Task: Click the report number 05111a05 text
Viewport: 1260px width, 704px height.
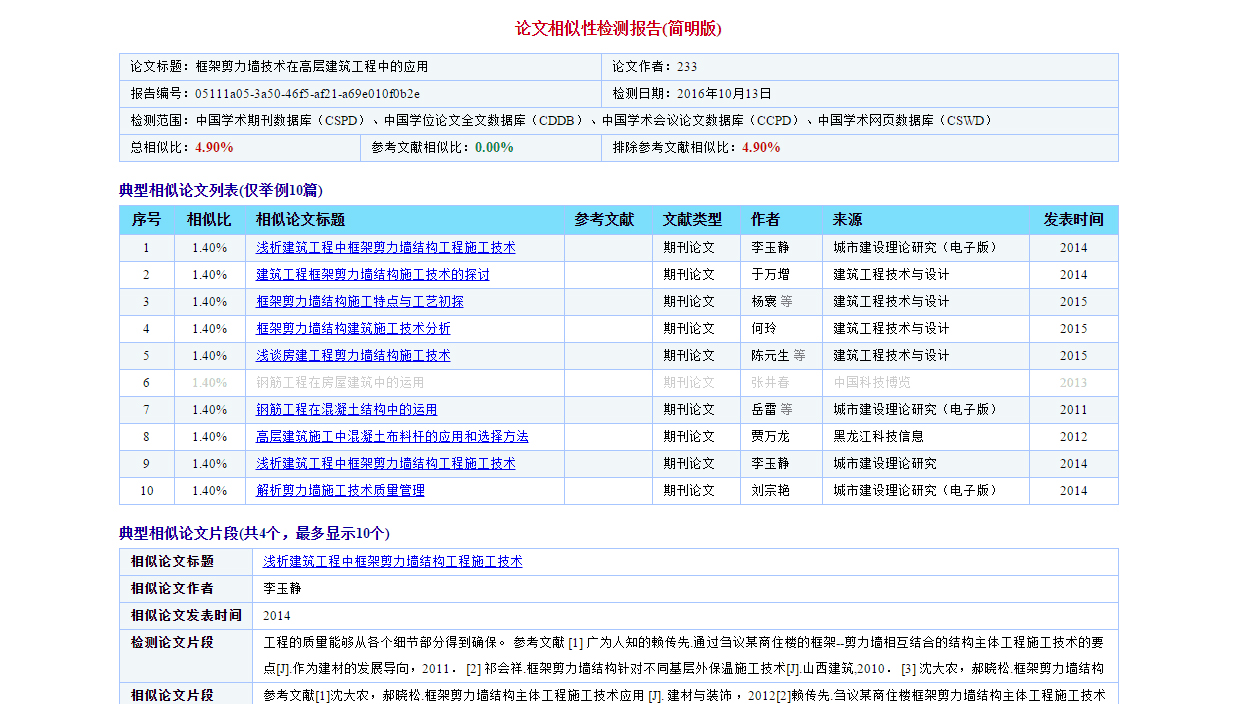Action: (x=307, y=93)
